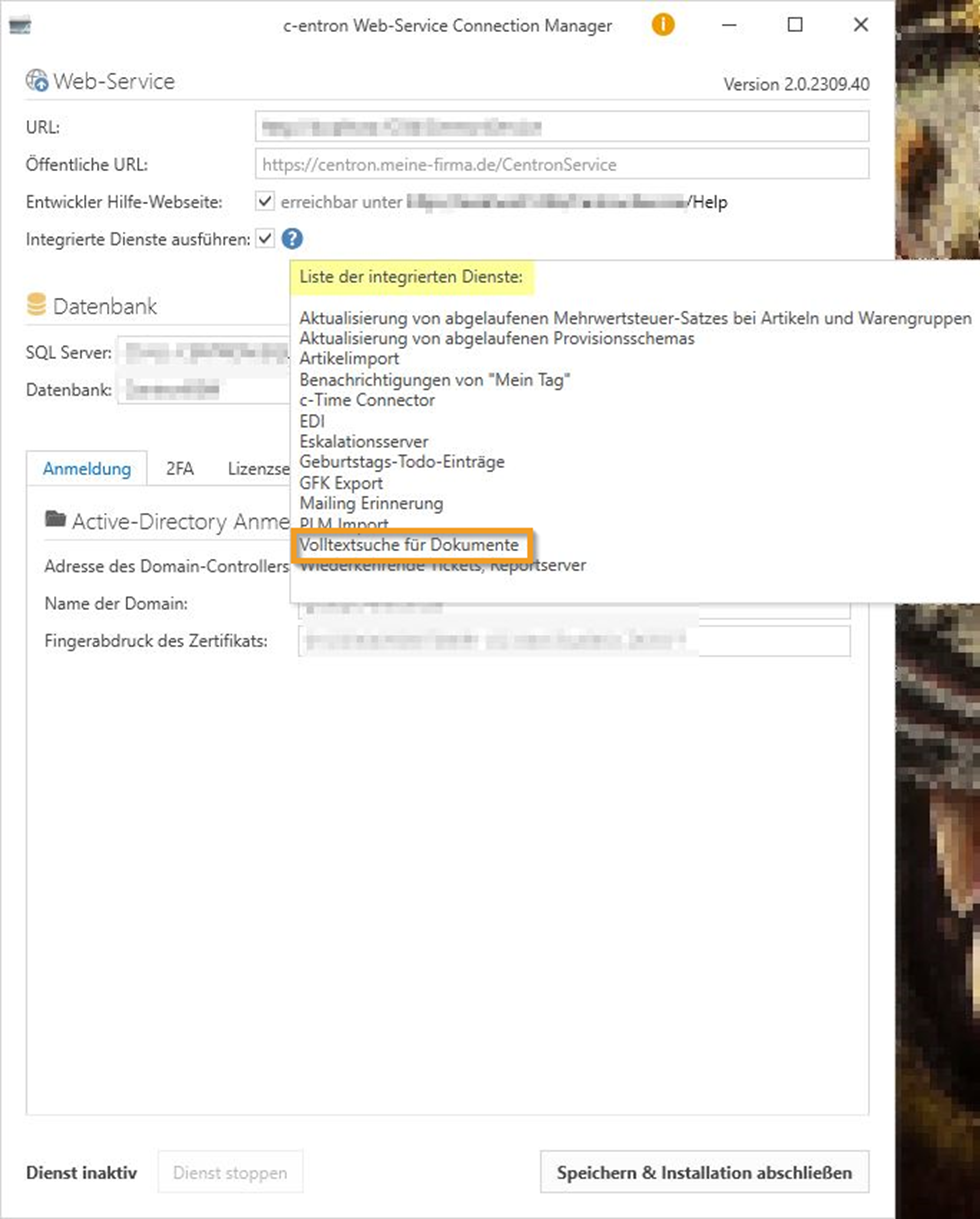The height and width of the screenshot is (1219, 980).
Task: Click the Active-Directory folder icon
Action: tap(56, 520)
